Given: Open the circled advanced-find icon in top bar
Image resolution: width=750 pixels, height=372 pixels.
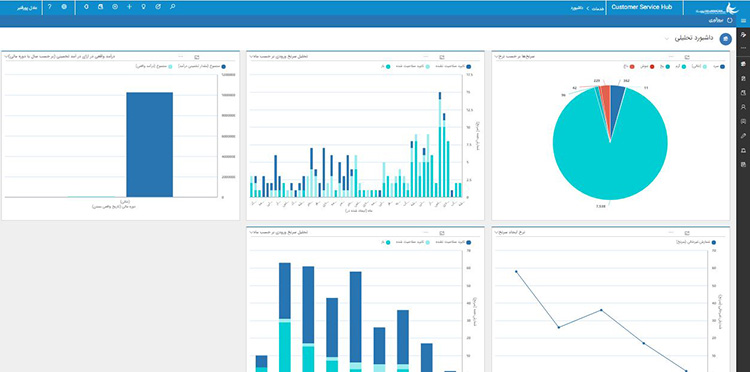Looking at the screenshot, I should coord(115,7).
